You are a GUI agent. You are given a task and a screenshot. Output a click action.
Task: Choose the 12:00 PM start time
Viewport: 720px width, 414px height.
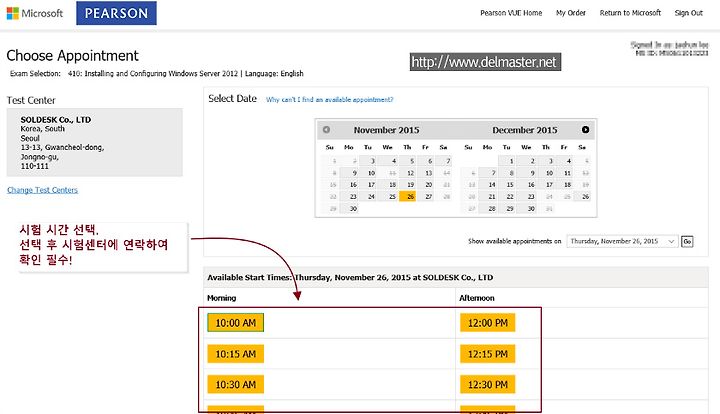[488, 323]
